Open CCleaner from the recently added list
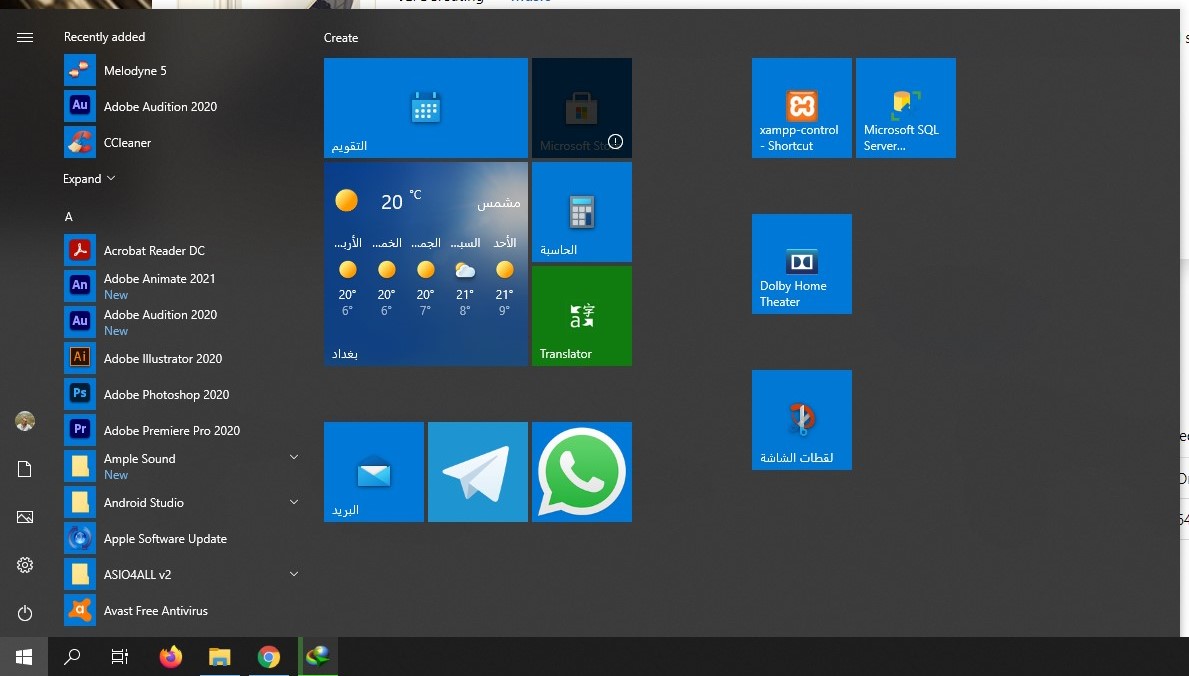1189x676 pixels. (x=182, y=142)
